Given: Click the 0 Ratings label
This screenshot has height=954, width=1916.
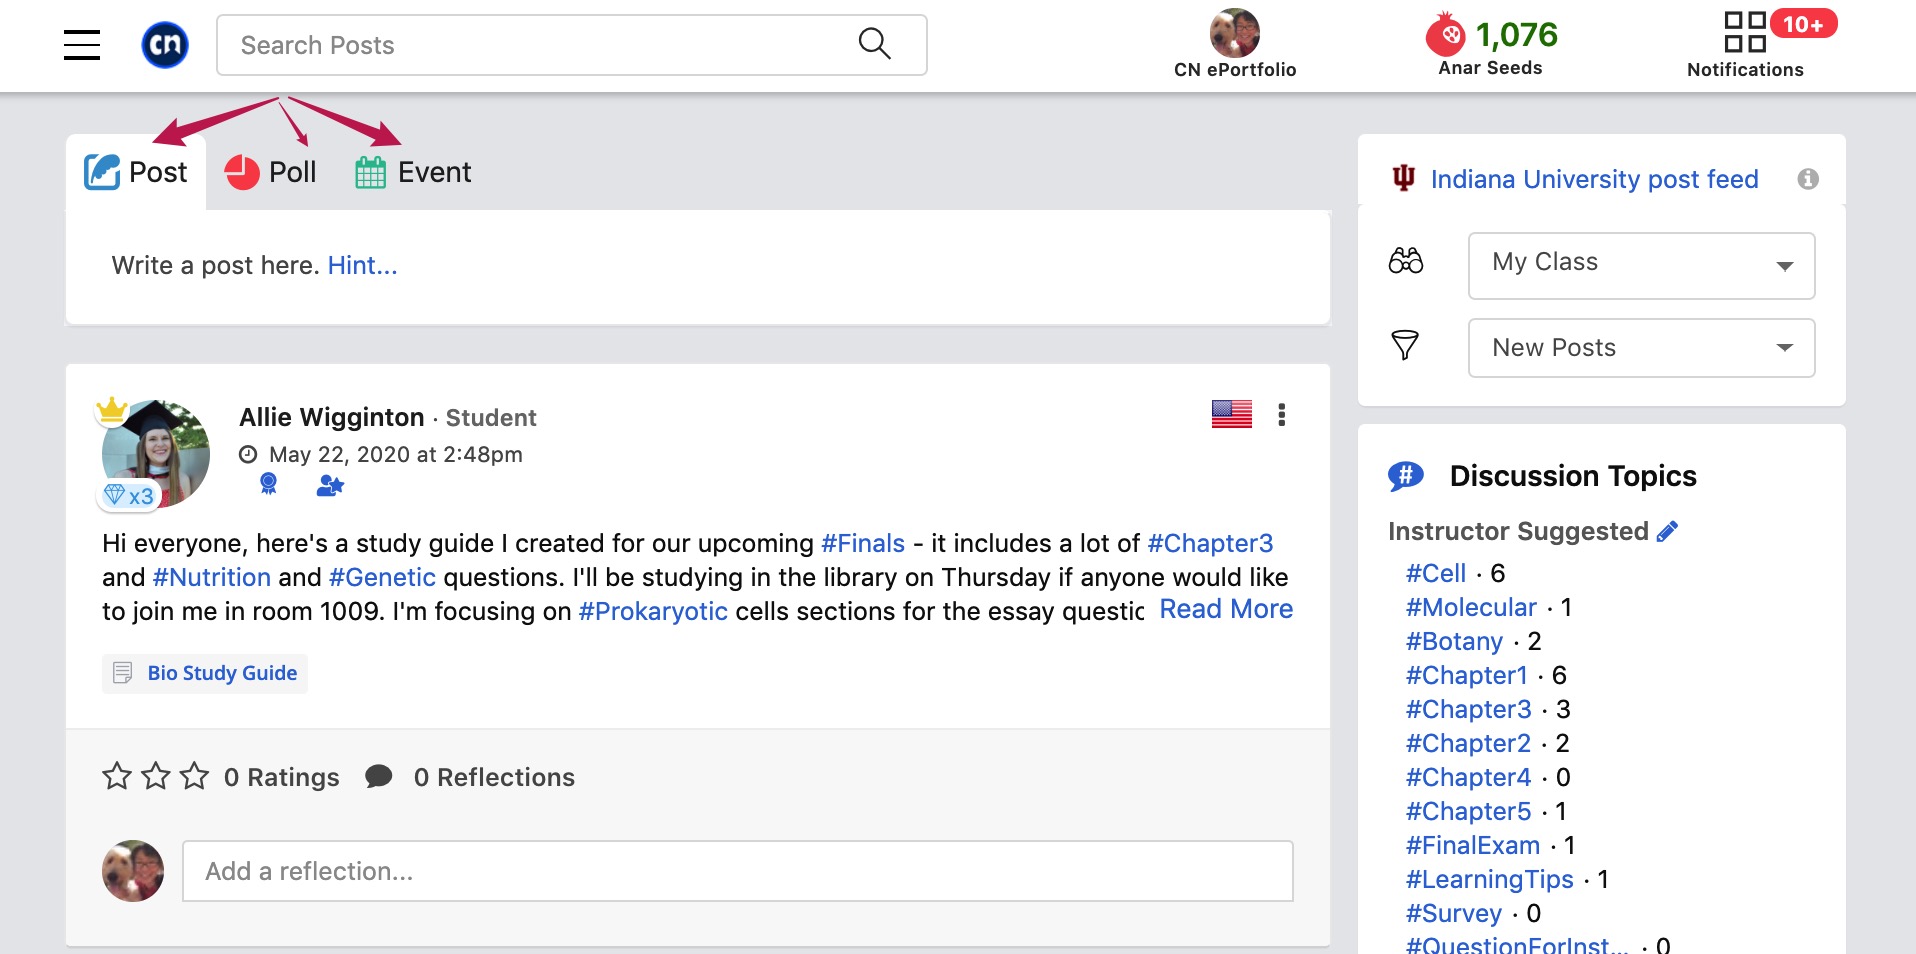Looking at the screenshot, I should [282, 777].
